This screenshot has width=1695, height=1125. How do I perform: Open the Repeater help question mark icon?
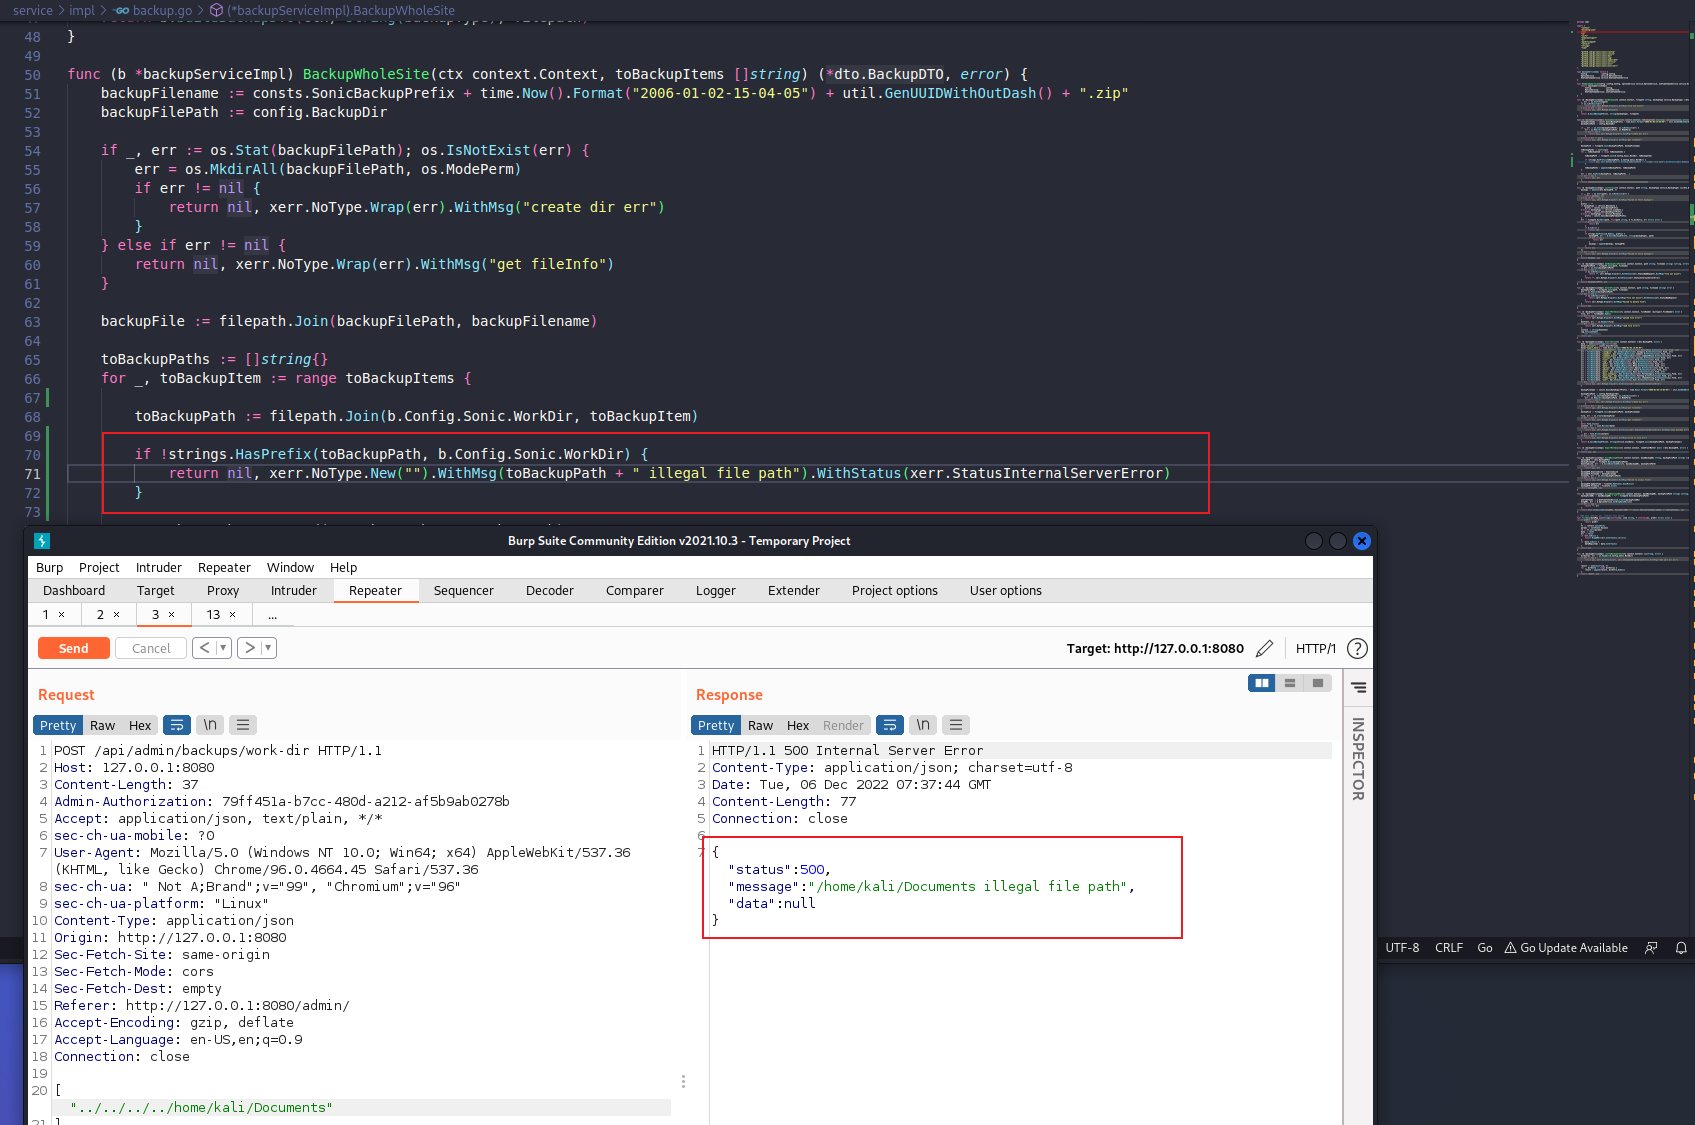click(1357, 648)
